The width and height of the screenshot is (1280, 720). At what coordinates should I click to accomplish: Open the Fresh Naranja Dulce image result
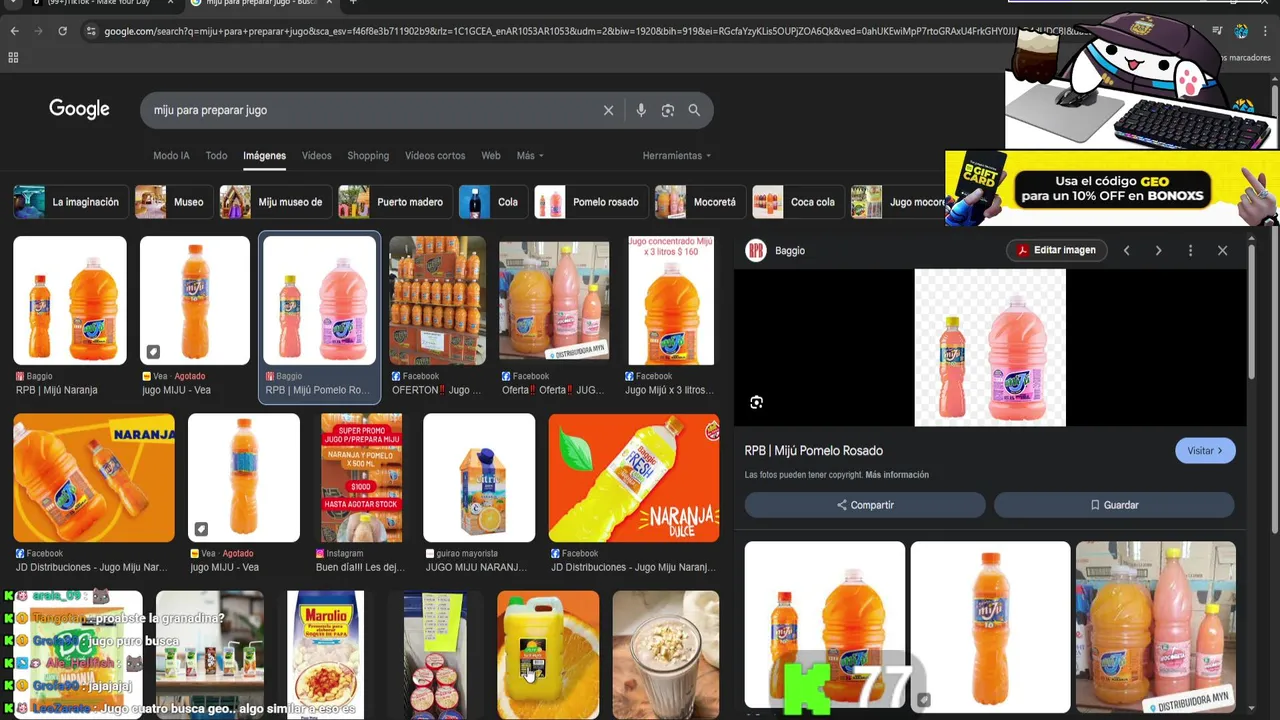coord(634,478)
